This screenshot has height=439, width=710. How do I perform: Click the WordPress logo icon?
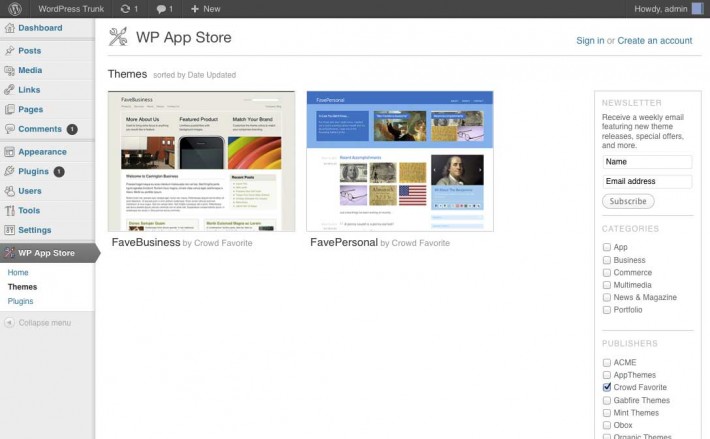click(x=14, y=9)
